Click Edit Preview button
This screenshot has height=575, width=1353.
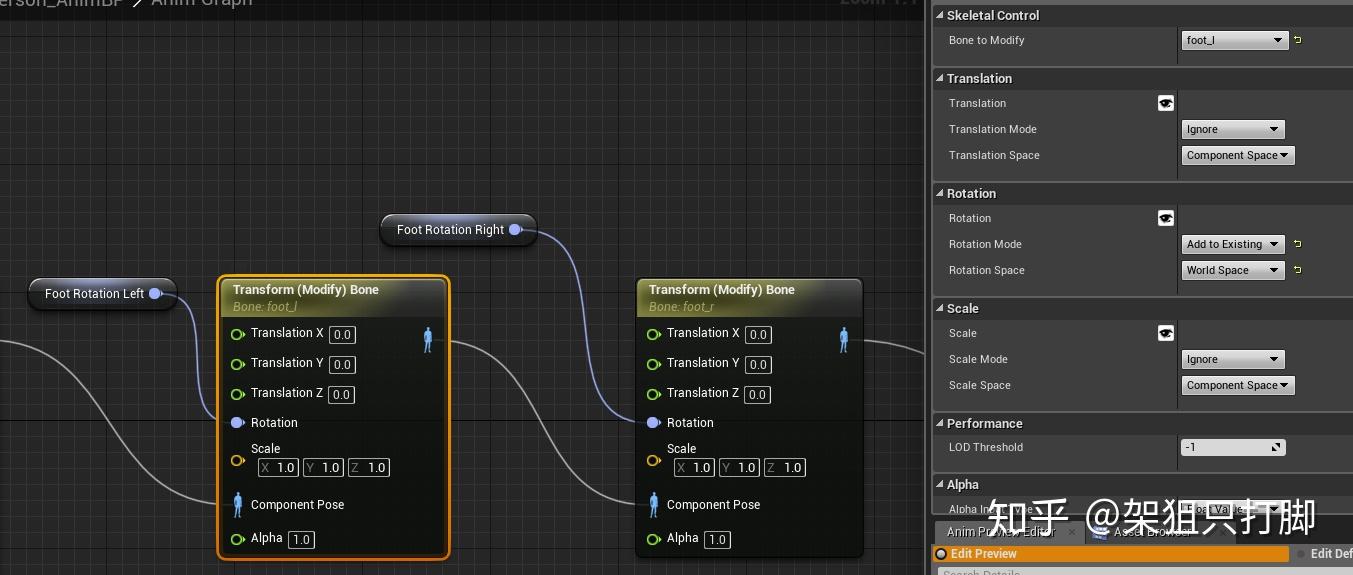click(1112, 553)
